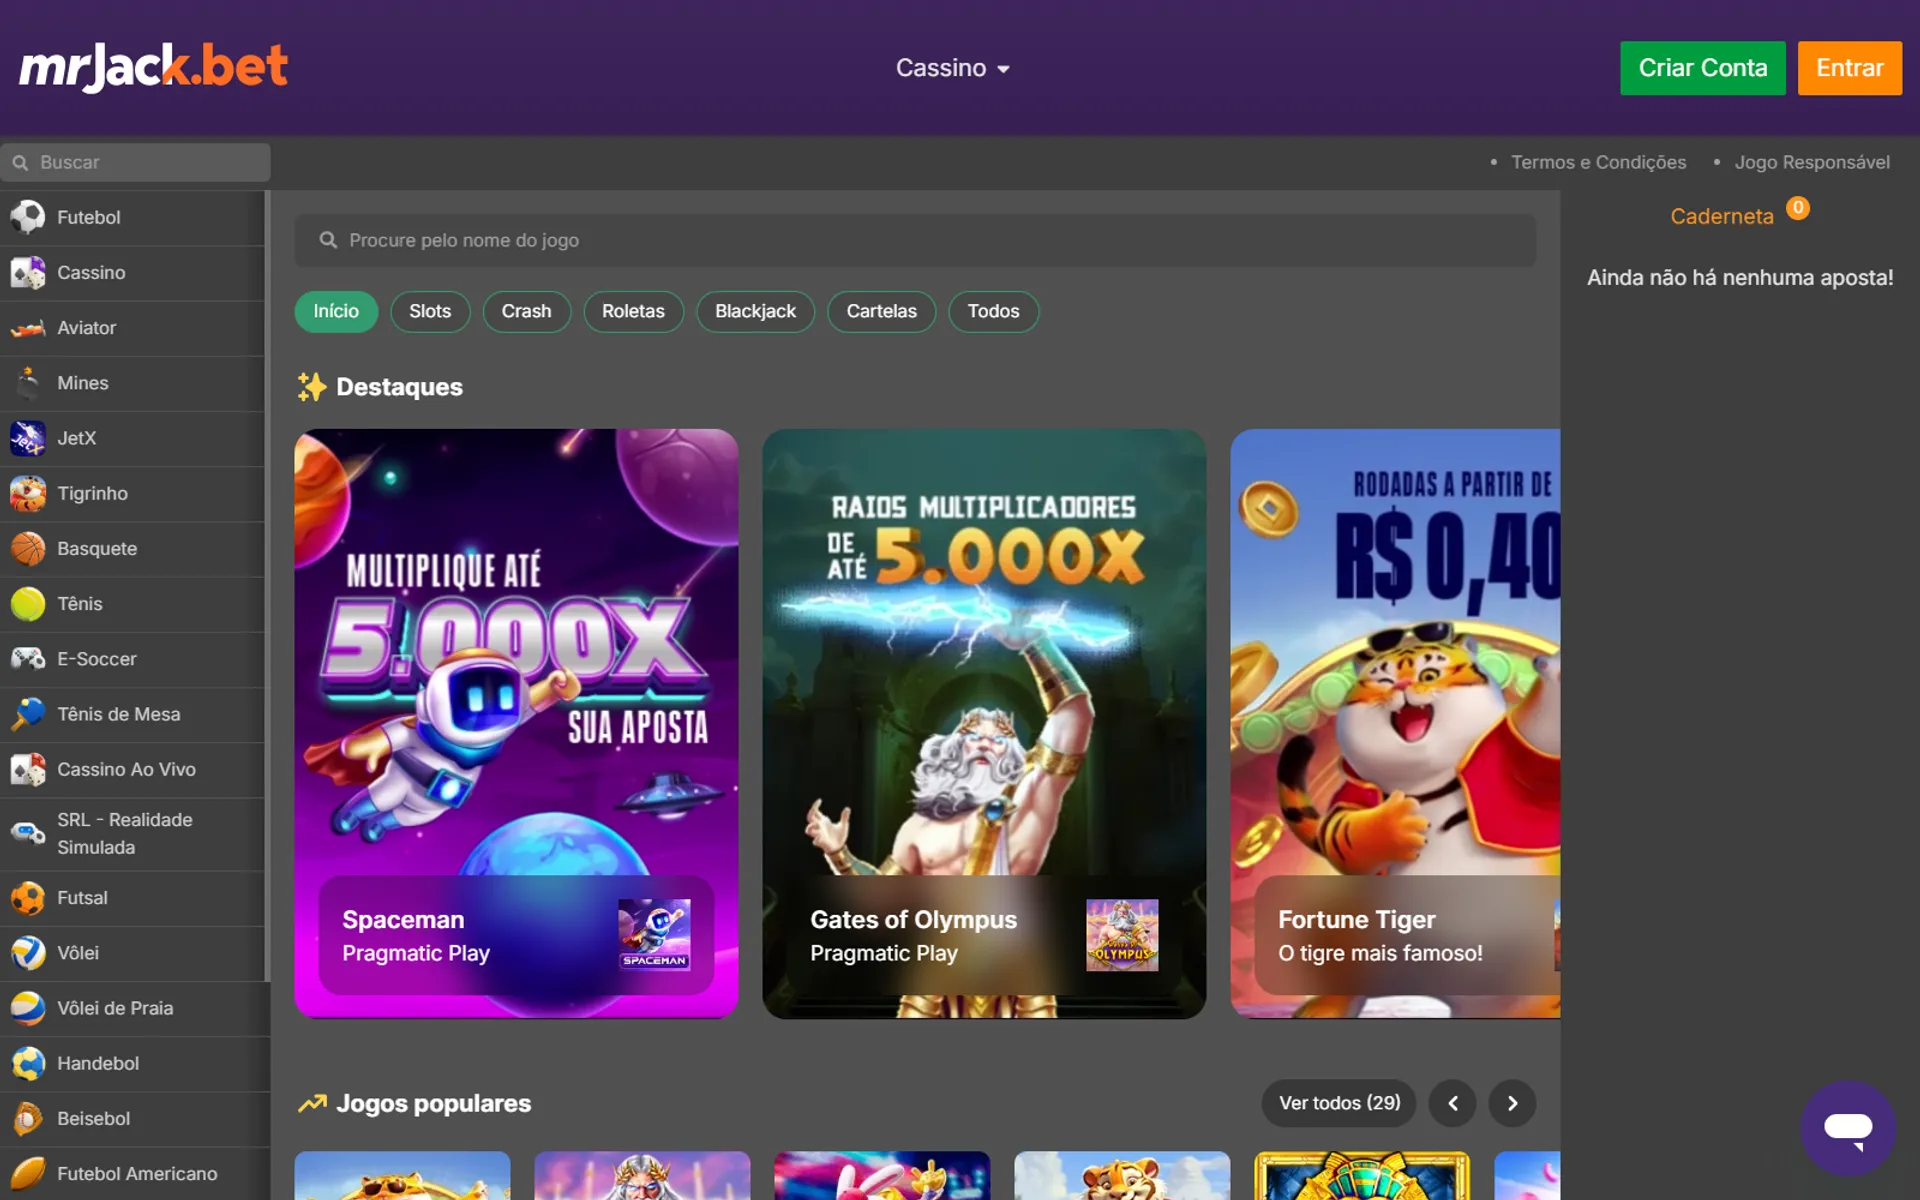1920x1200 pixels.
Task: Click the Handebol ball icon
Action: pos(28,1063)
